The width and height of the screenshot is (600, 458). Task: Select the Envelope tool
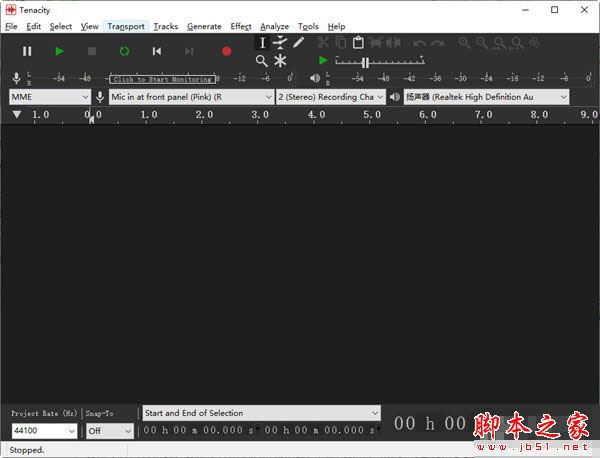point(280,42)
